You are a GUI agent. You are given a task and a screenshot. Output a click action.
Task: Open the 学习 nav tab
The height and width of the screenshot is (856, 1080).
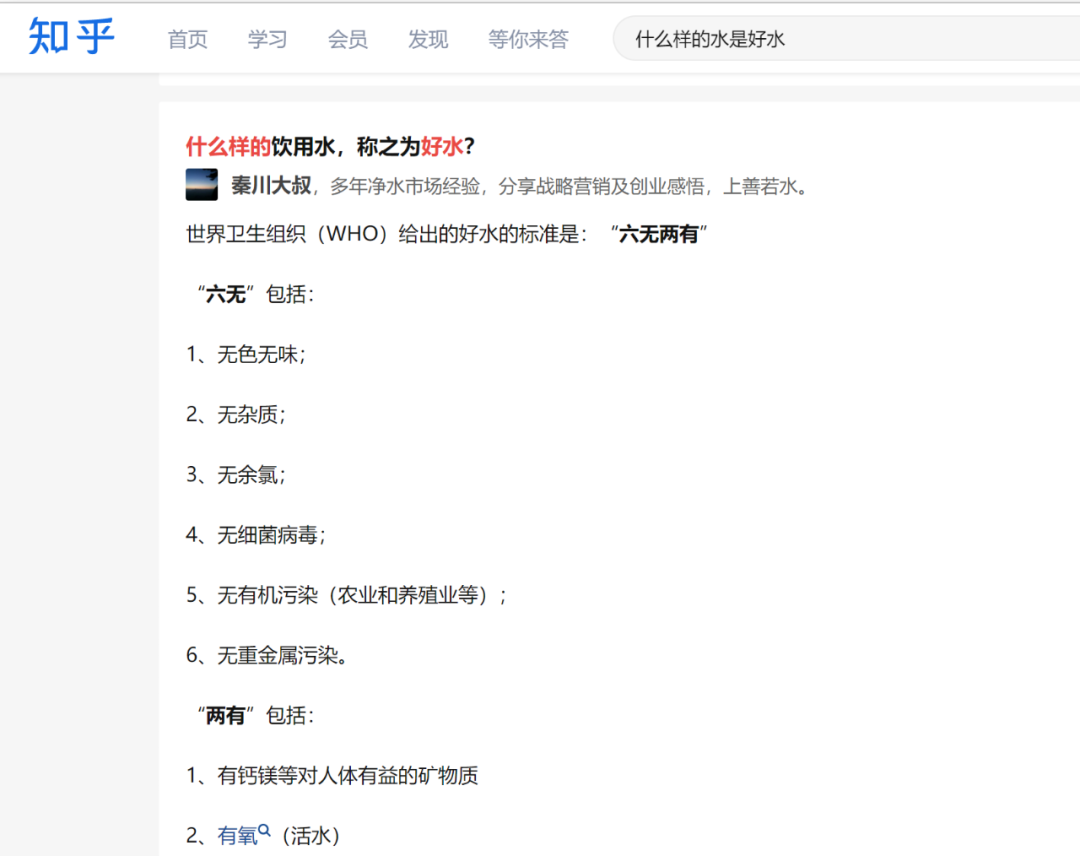tap(267, 39)
